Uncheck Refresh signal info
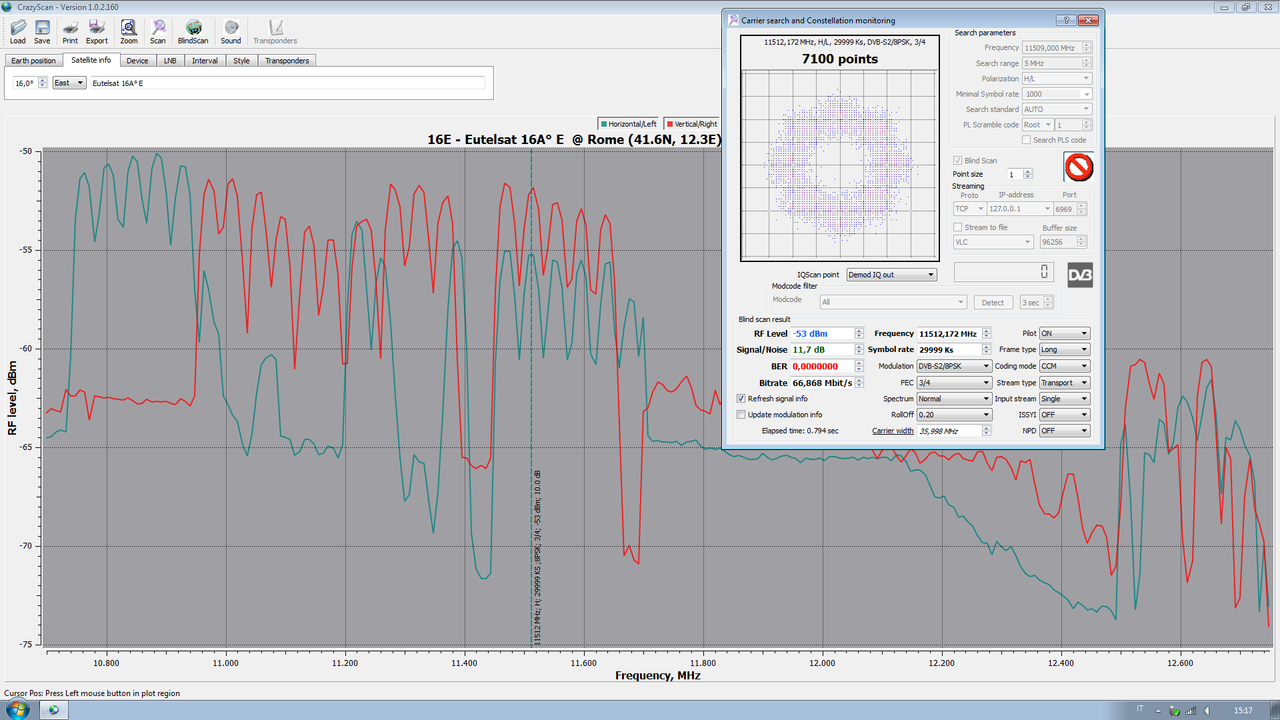The height and width of the screenshot is (720, 1280). click(x=741, y=398)
